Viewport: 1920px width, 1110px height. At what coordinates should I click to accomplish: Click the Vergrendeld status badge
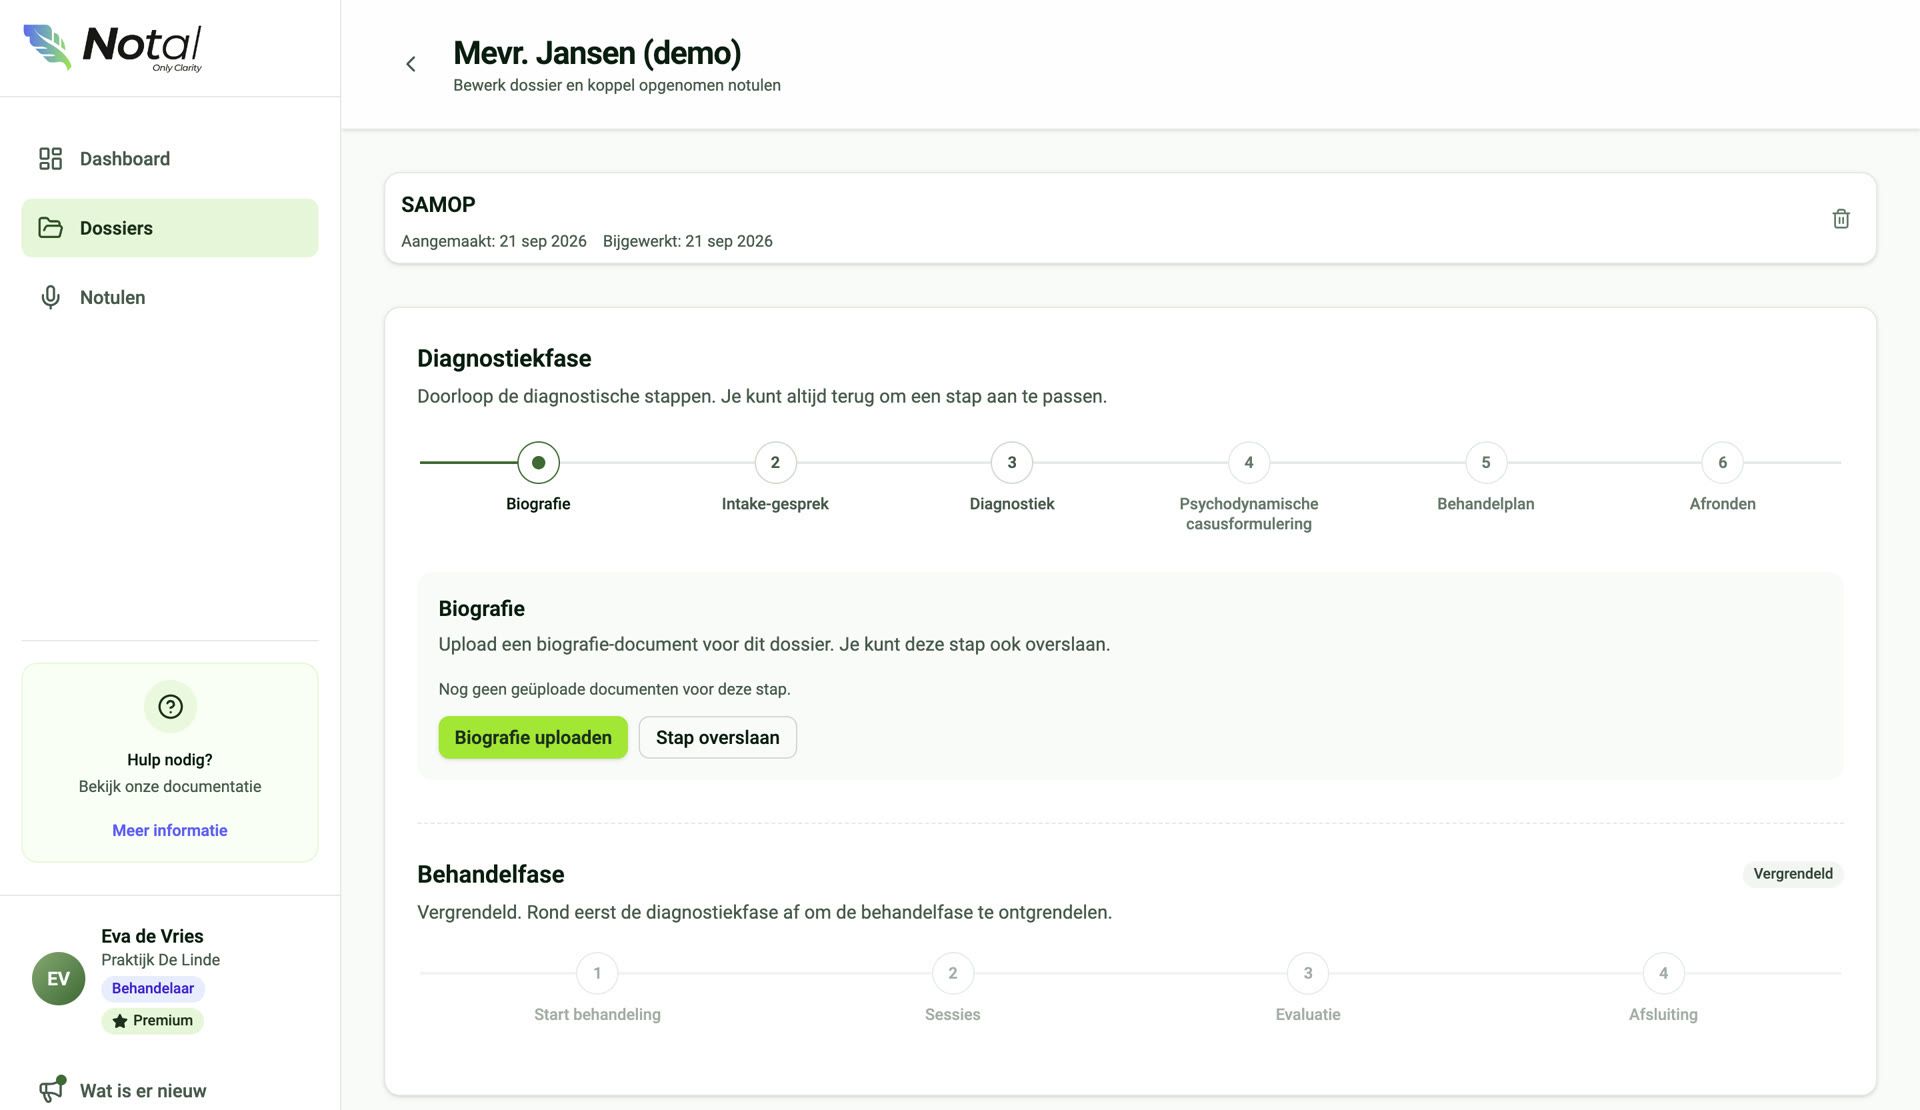point(1793,874)
